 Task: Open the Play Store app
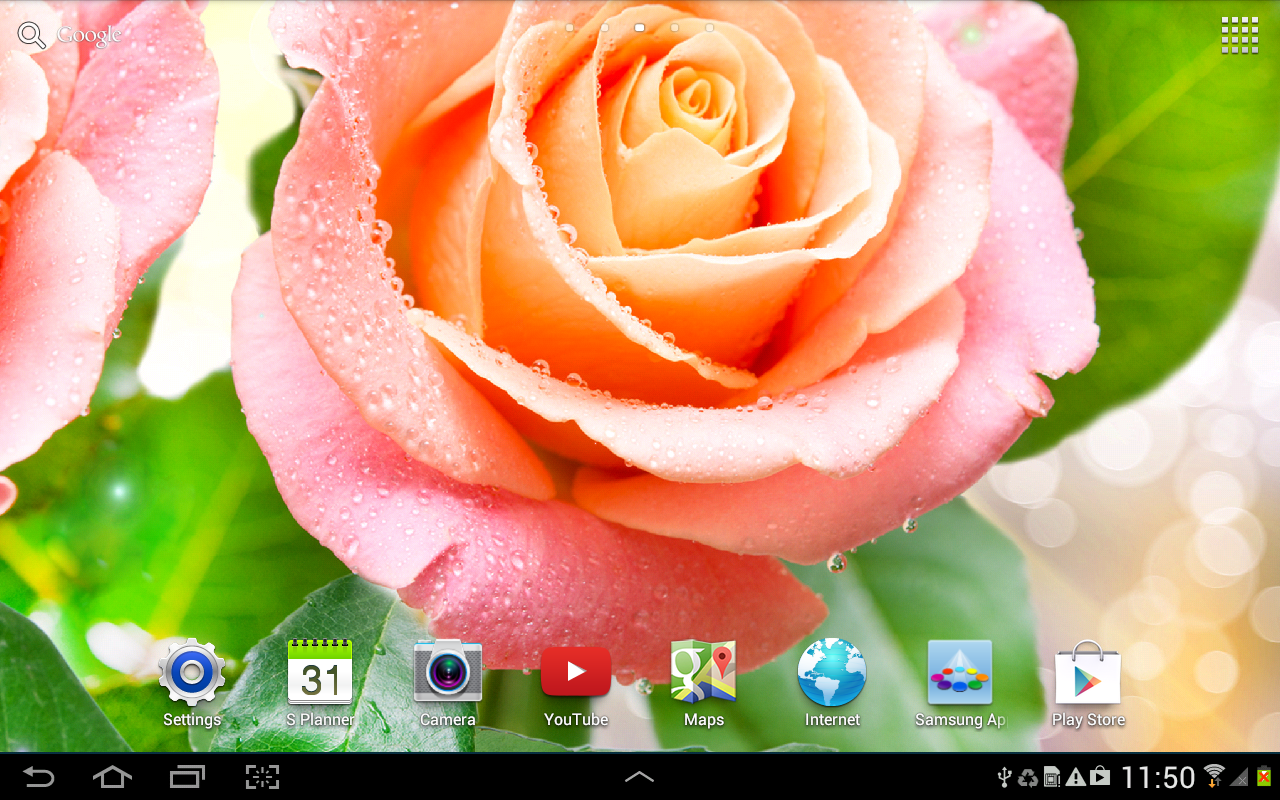1088,682
